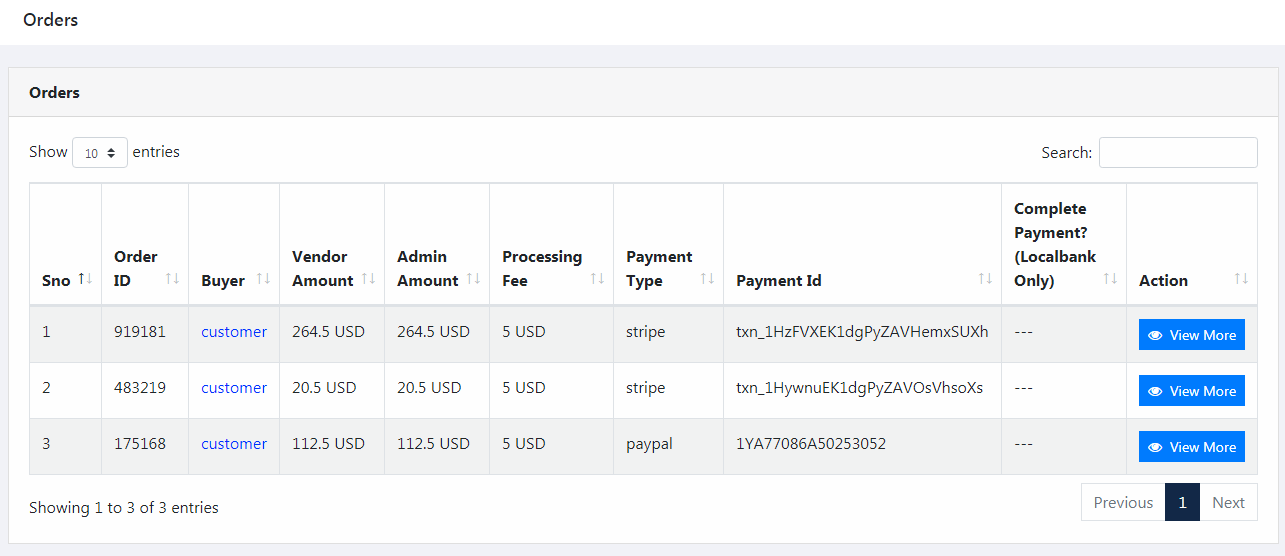Sort by Complete Payment column arrows

pos(1110,279)
